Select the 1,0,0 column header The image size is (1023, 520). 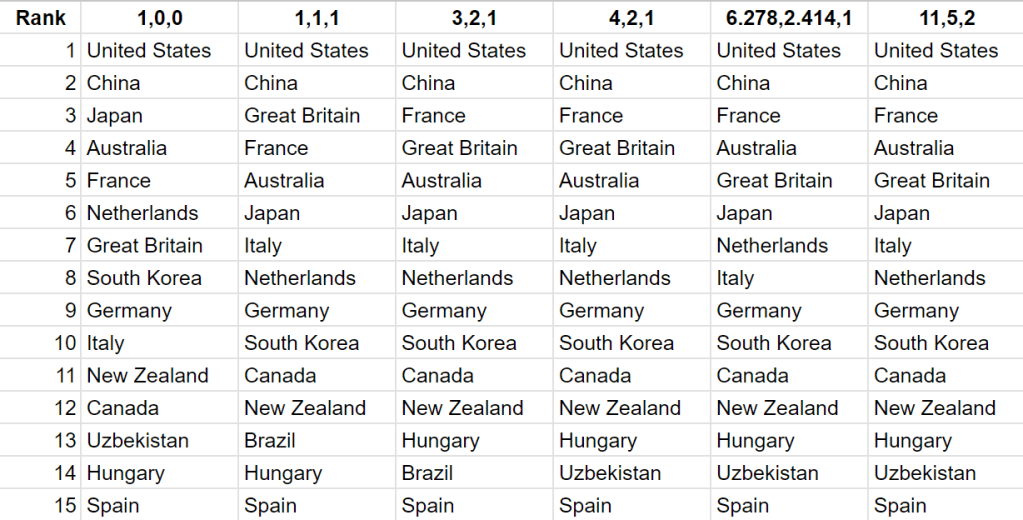[158, 18]
